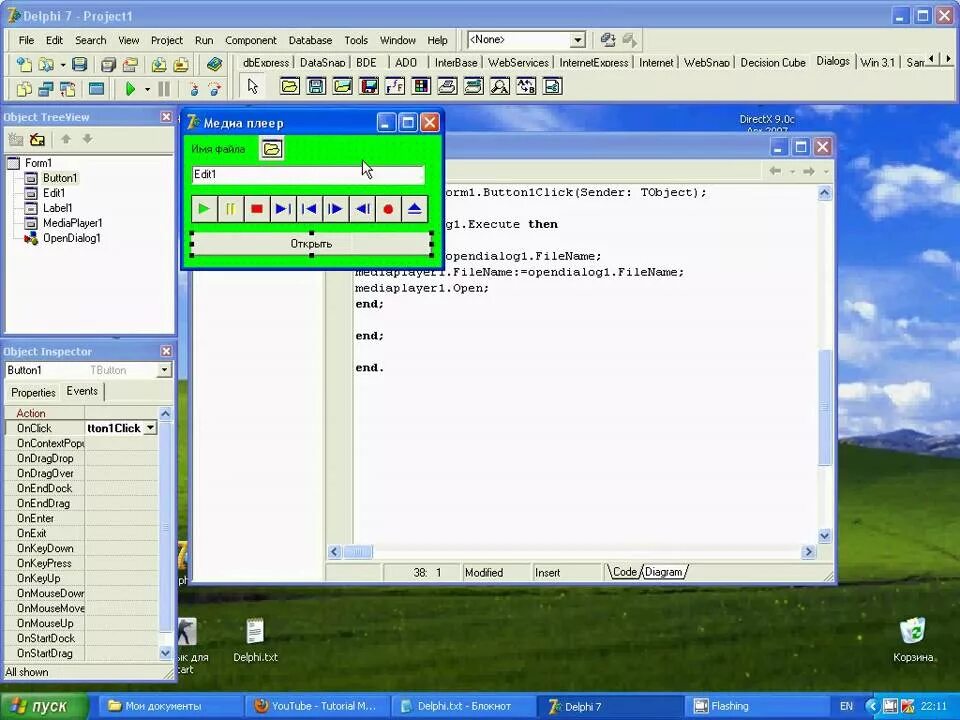
Task: Expand the Open file dropdown arrow
Action: (x=62, y=64)
